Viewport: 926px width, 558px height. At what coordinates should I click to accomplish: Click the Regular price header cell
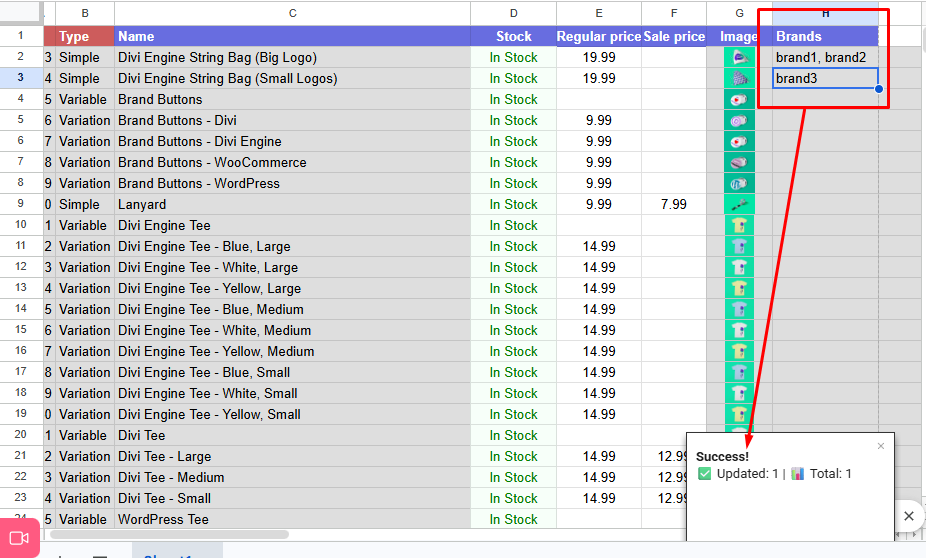[x=599, y=37]
